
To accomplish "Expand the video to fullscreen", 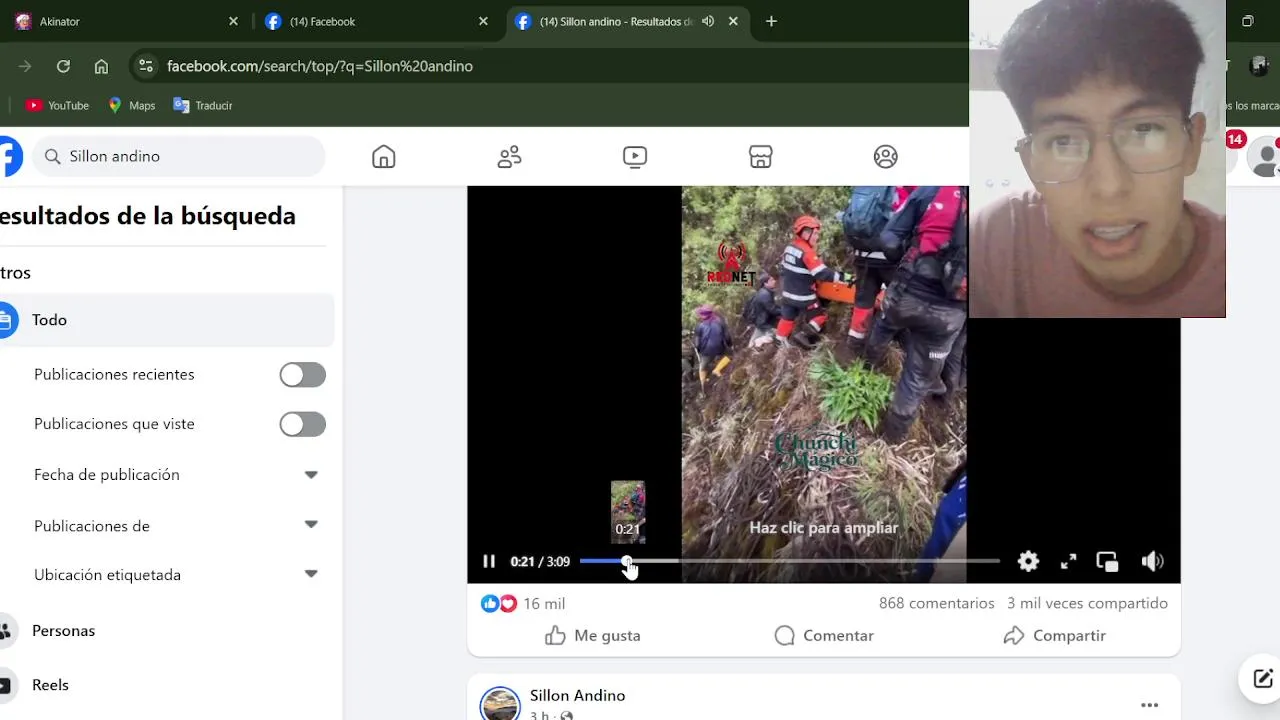I will [1068, 562].
